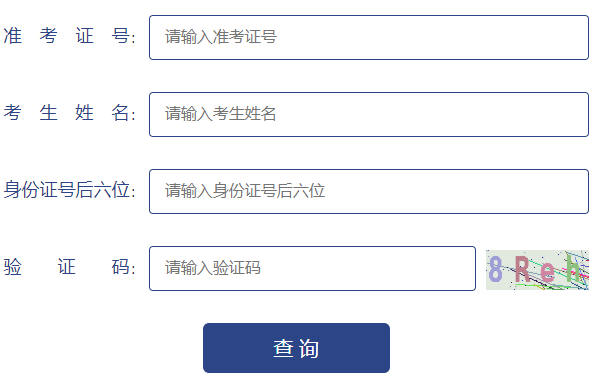Click placeholder 请输入验证码
Screen dimensions: 598x388
[213, 268]
